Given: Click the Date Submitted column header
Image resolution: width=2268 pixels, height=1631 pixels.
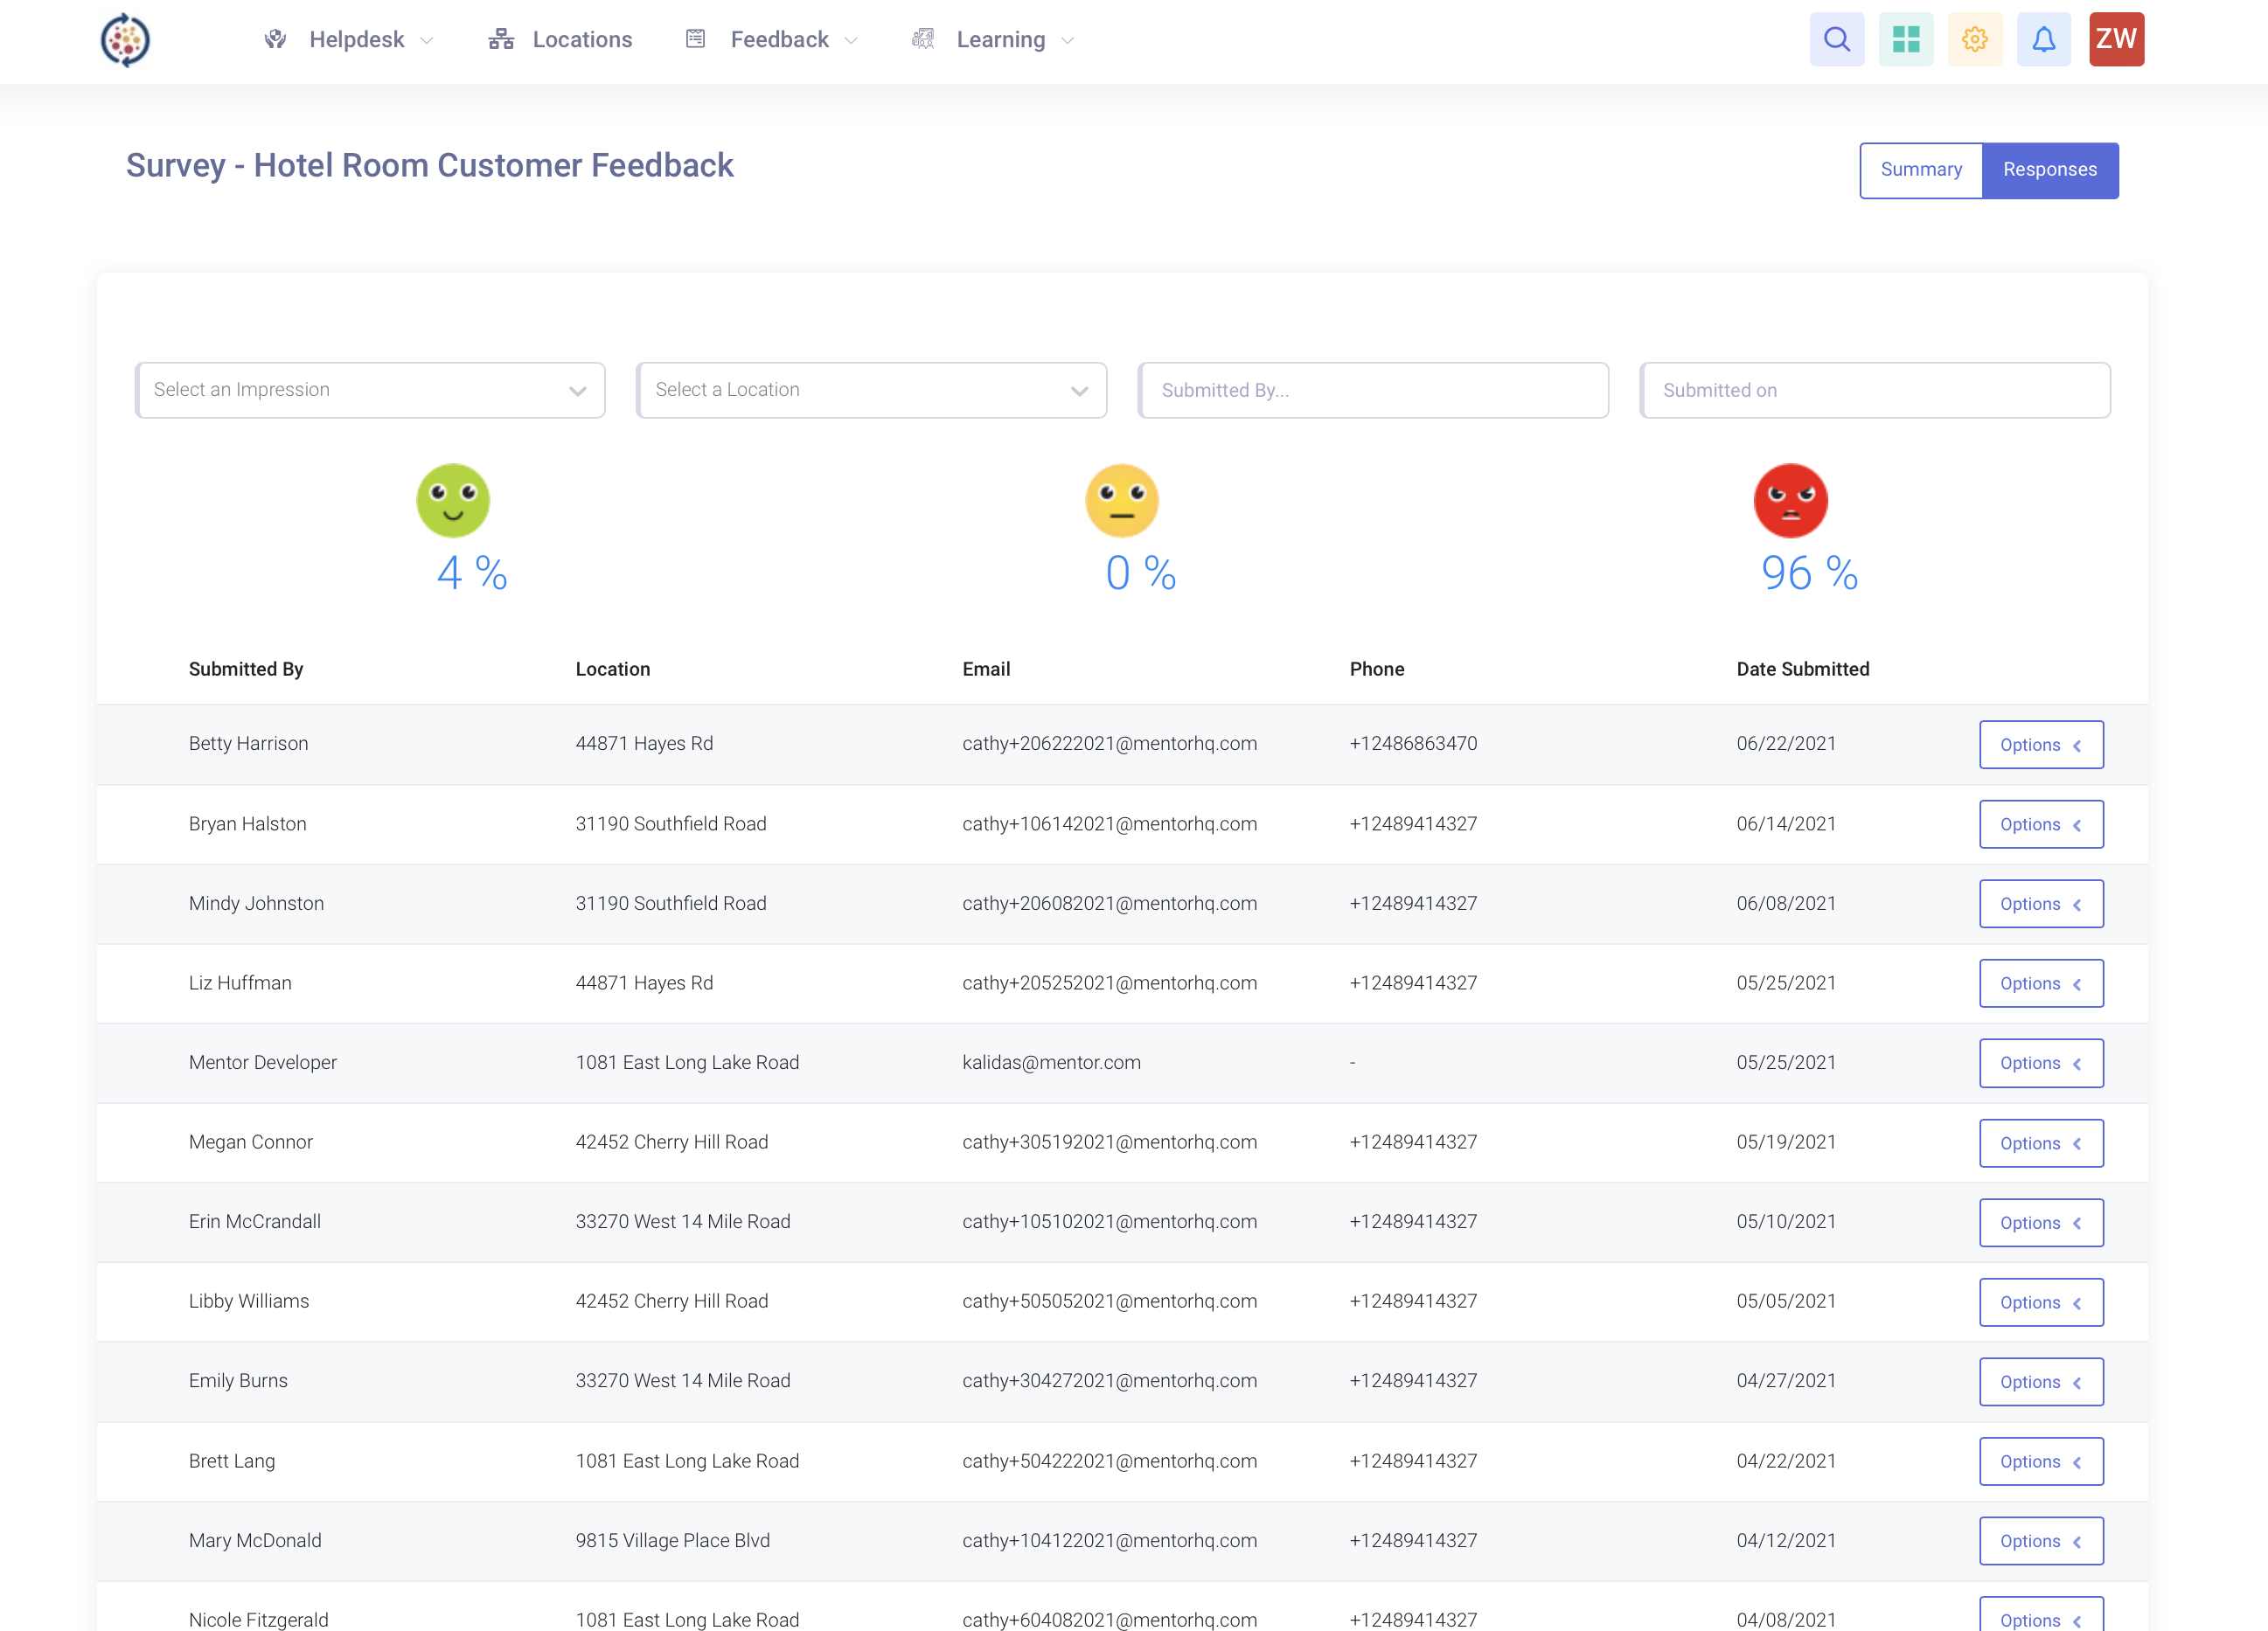Looking at the screenshot, I should tap(1803, 669).
